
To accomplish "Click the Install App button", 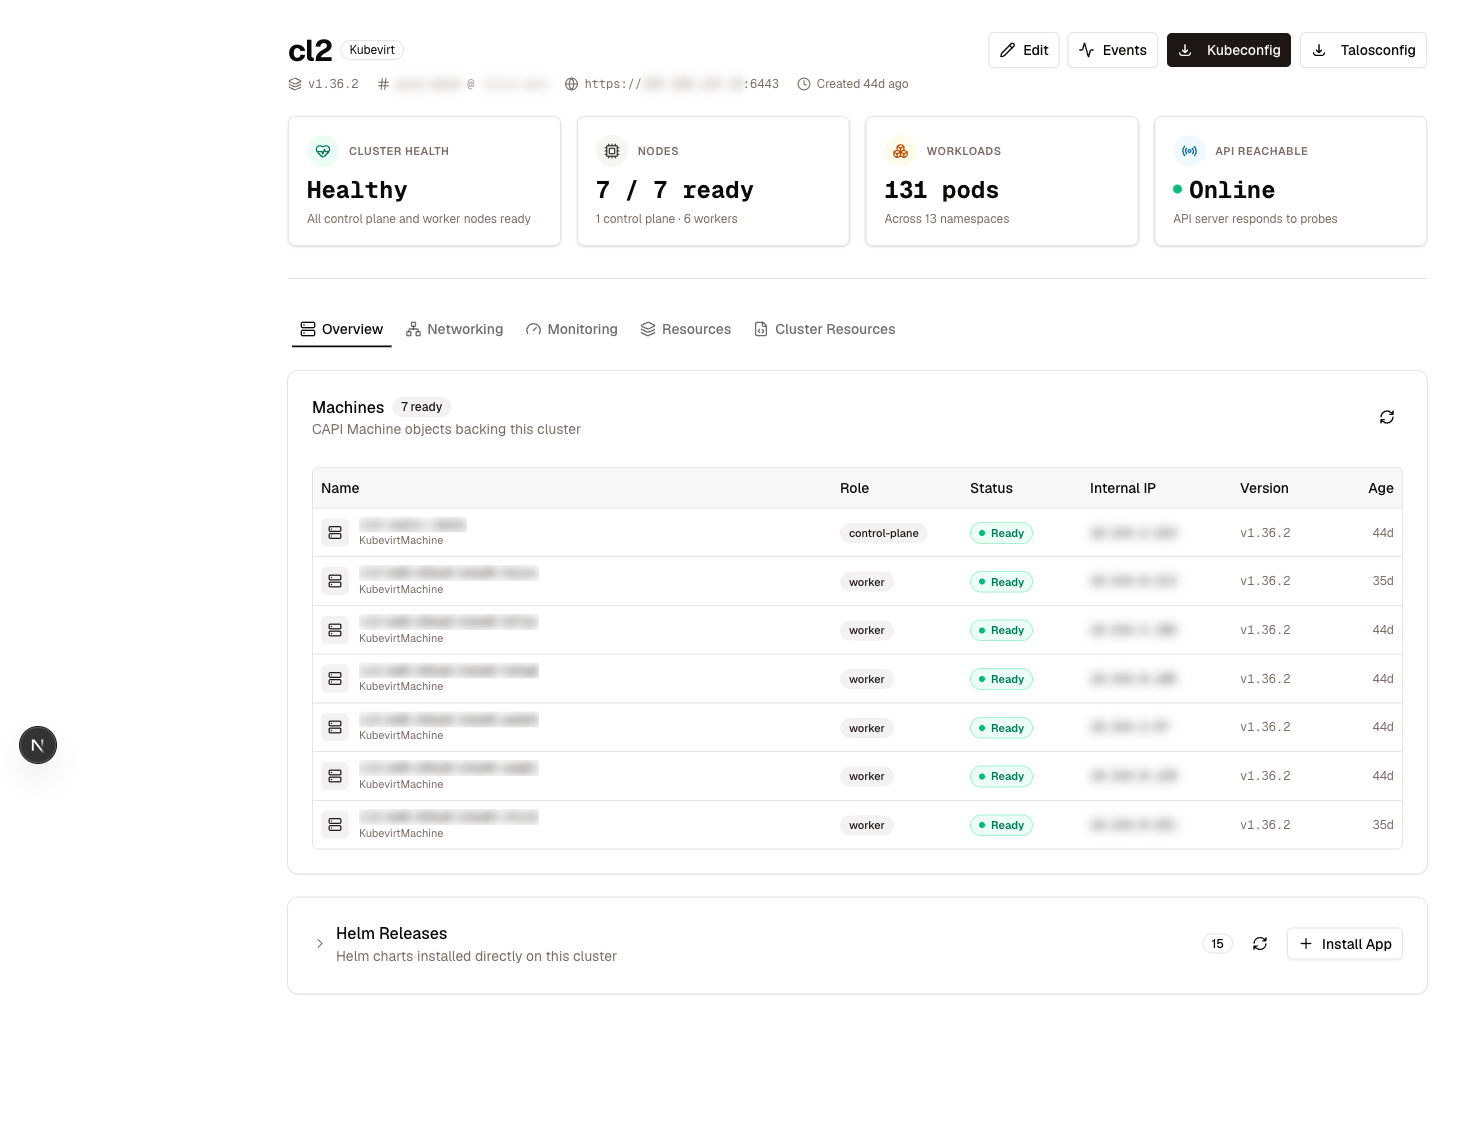I will [1345, 944].
